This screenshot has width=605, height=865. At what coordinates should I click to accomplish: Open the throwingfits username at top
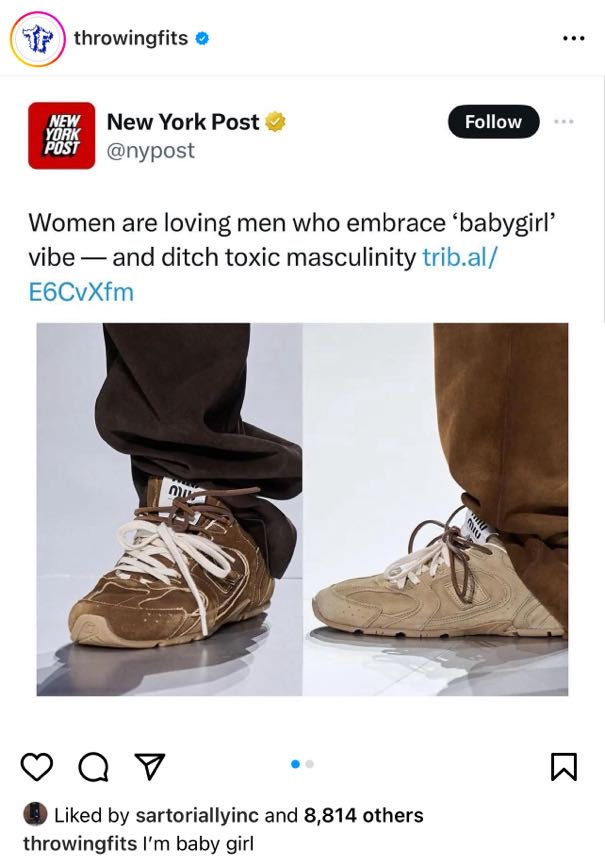[131, 38]
